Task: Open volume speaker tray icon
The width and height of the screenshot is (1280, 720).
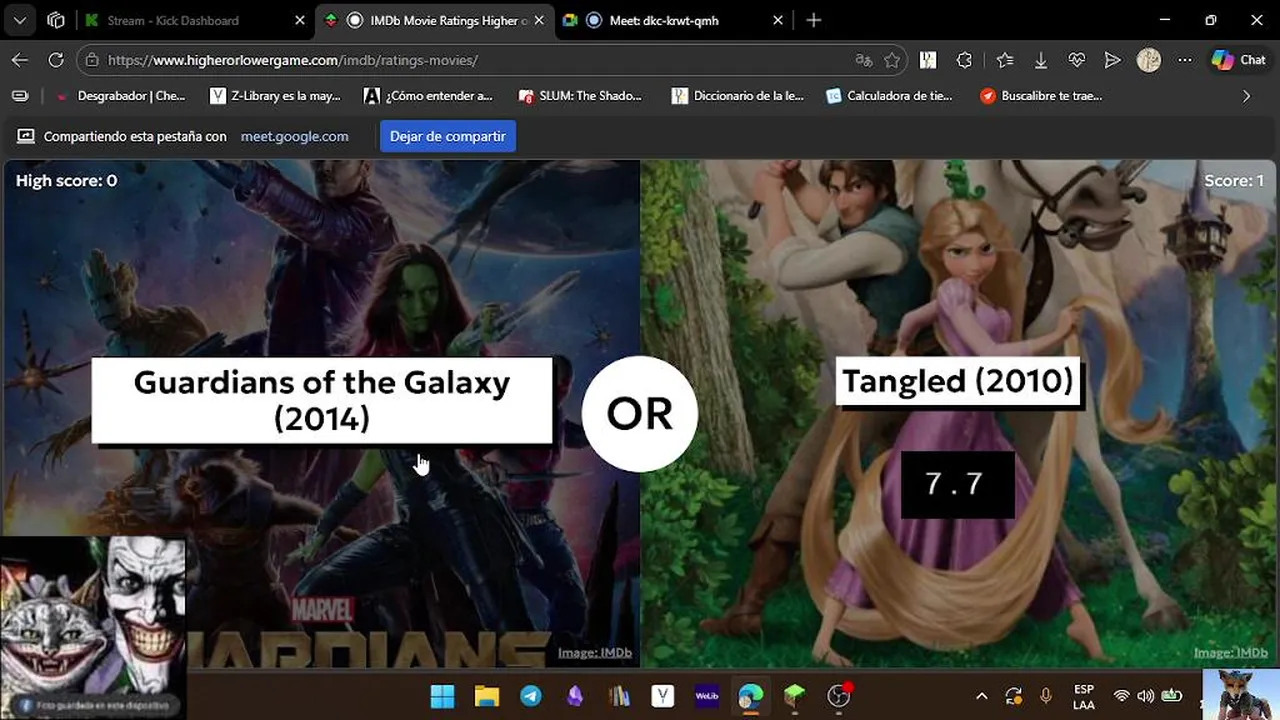Action: [1146, 696]
